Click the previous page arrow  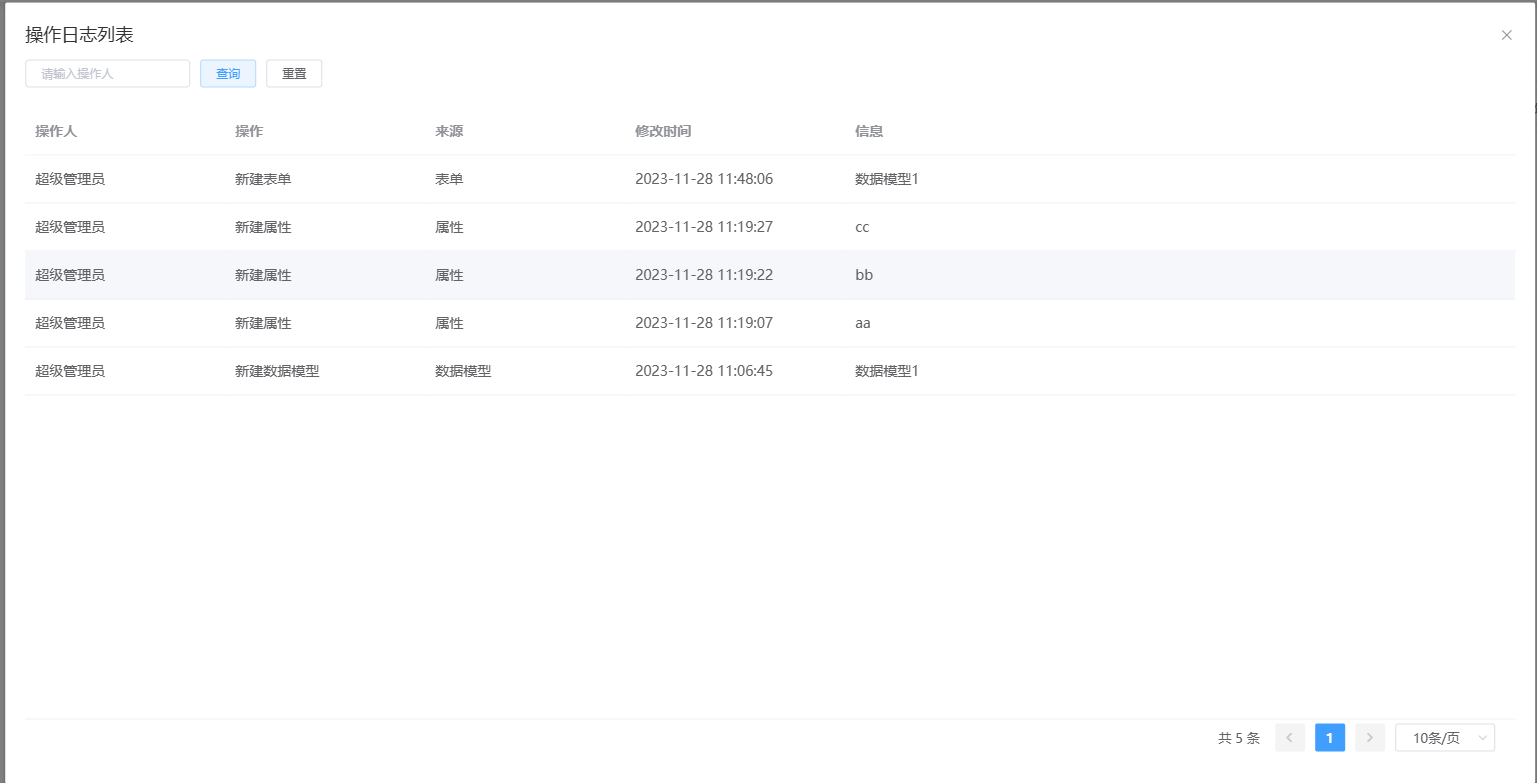(1289, 738)
